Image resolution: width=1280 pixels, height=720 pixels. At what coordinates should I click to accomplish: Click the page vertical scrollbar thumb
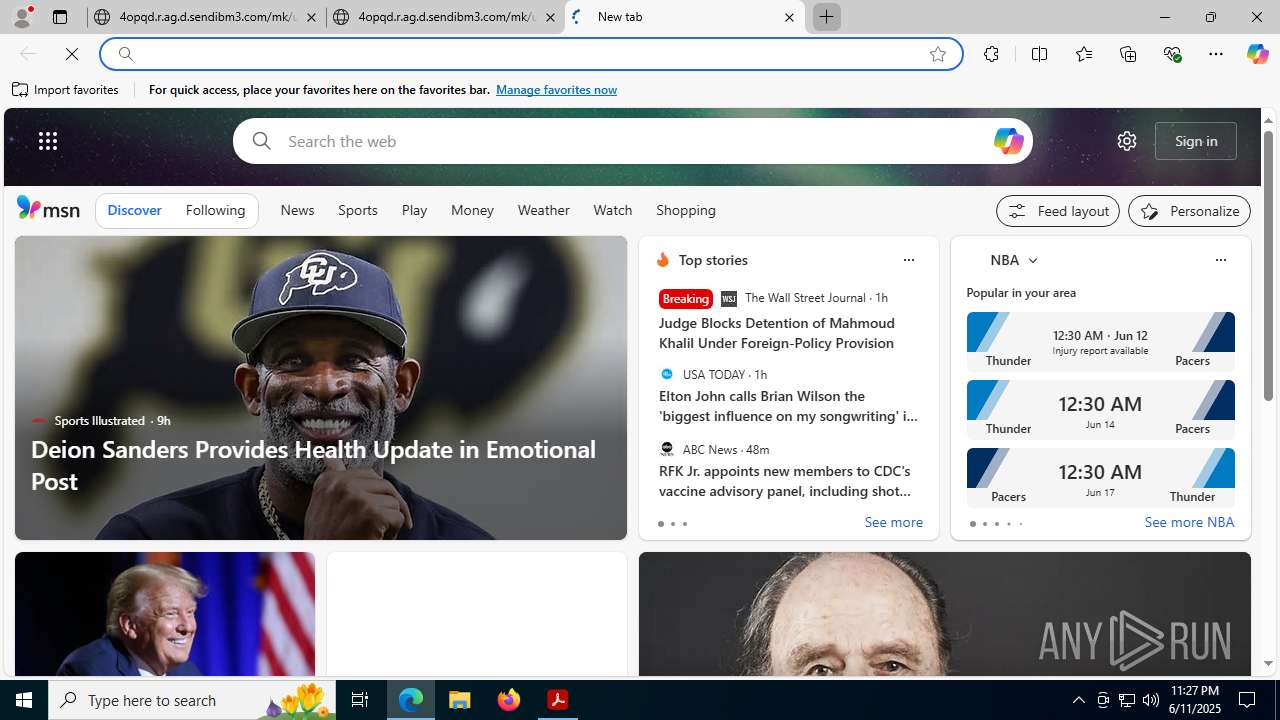tap(1268, 266)
